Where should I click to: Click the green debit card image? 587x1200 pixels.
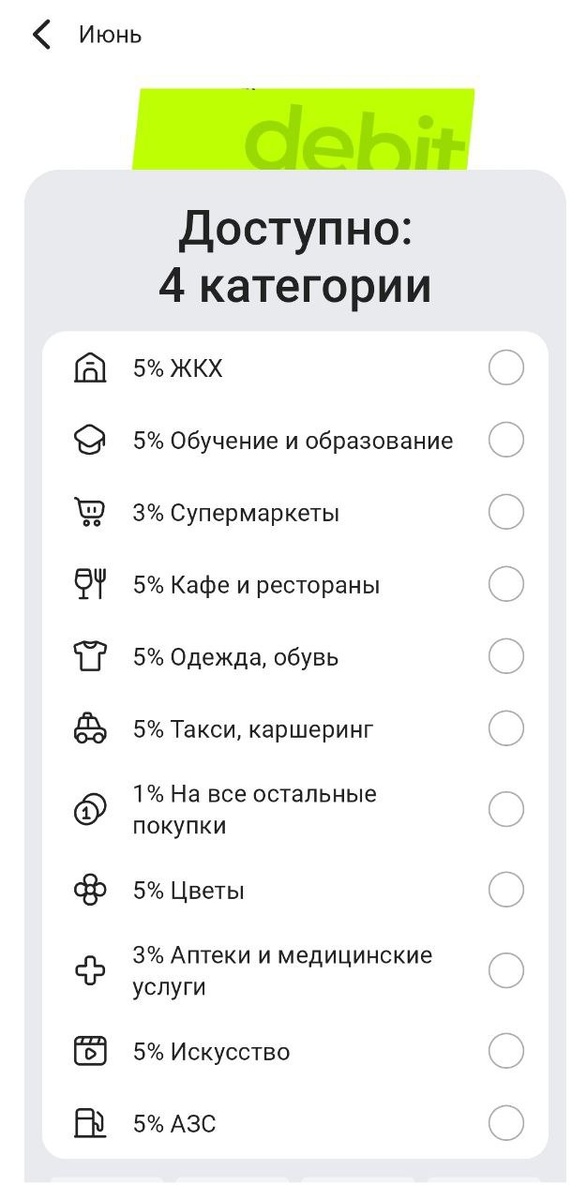click(300, 125)
